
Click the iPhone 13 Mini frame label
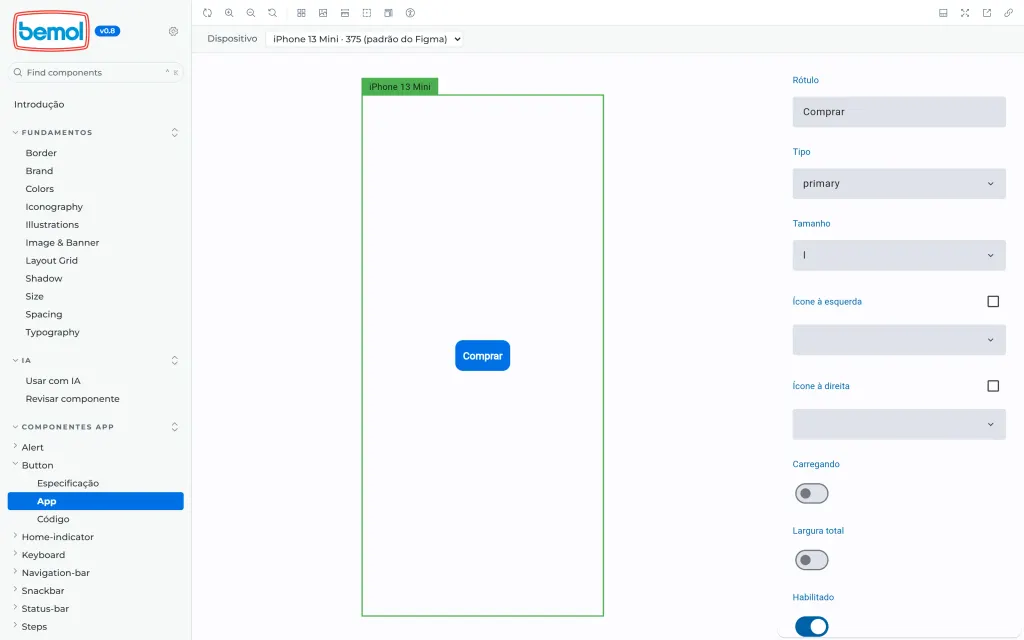[400, 87]
